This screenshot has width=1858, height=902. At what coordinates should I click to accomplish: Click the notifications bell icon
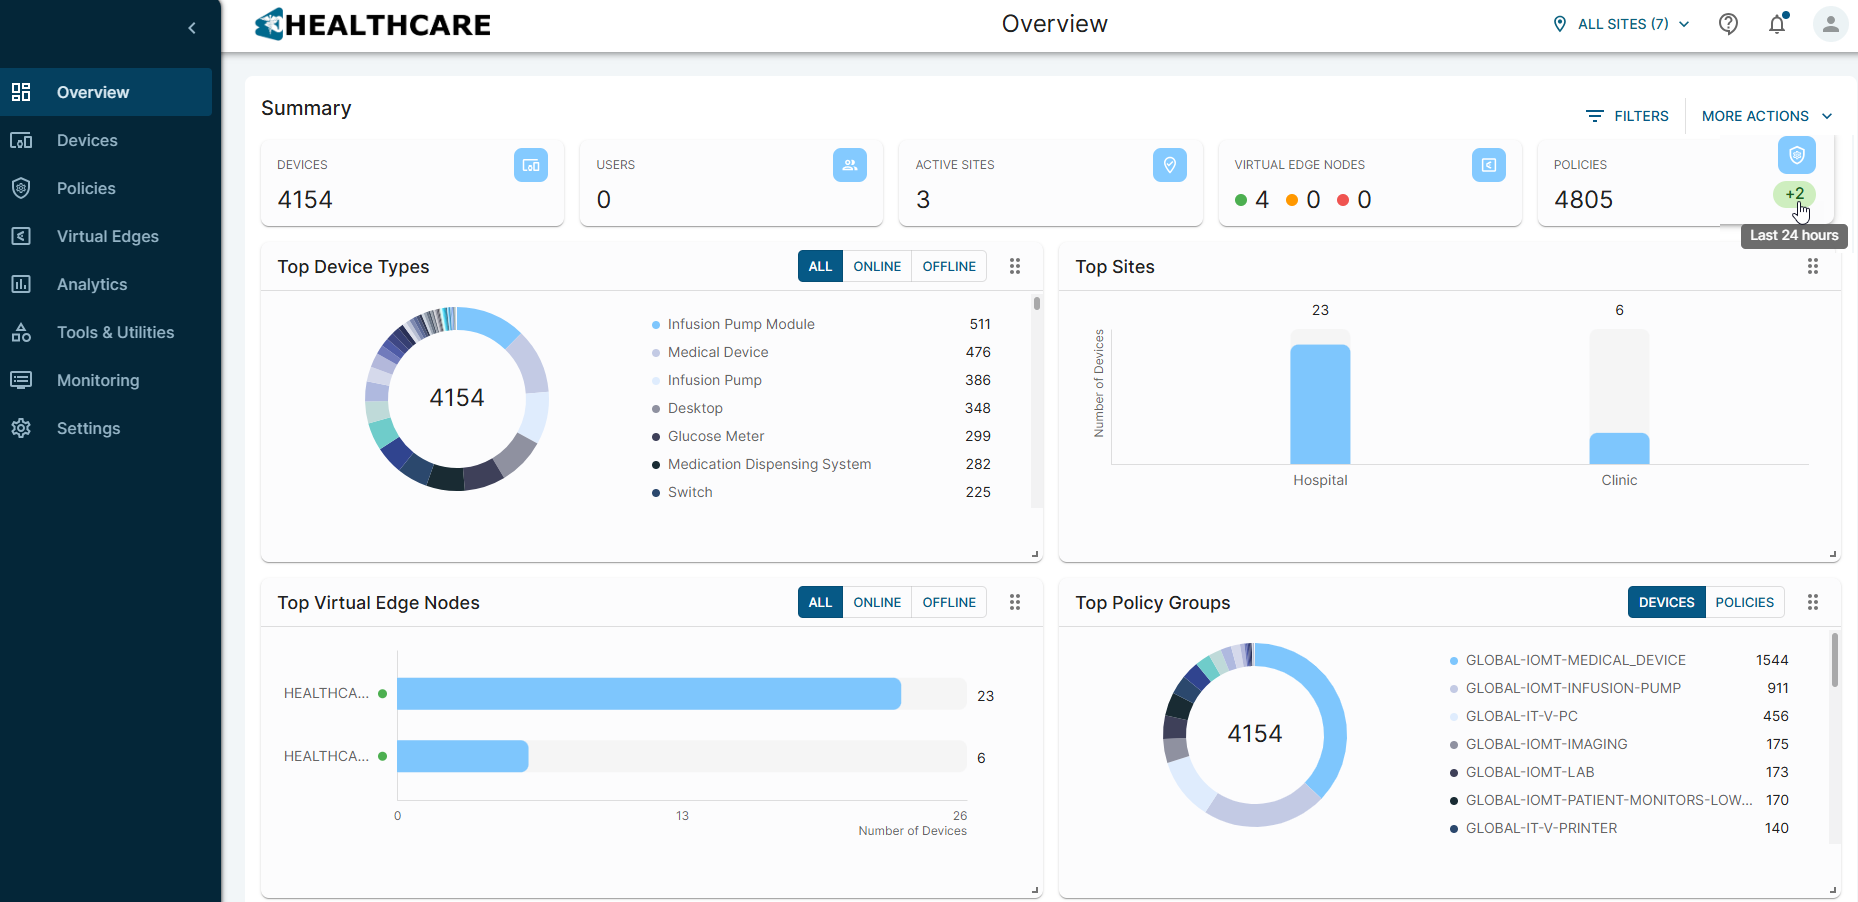tap(1777, 24)
